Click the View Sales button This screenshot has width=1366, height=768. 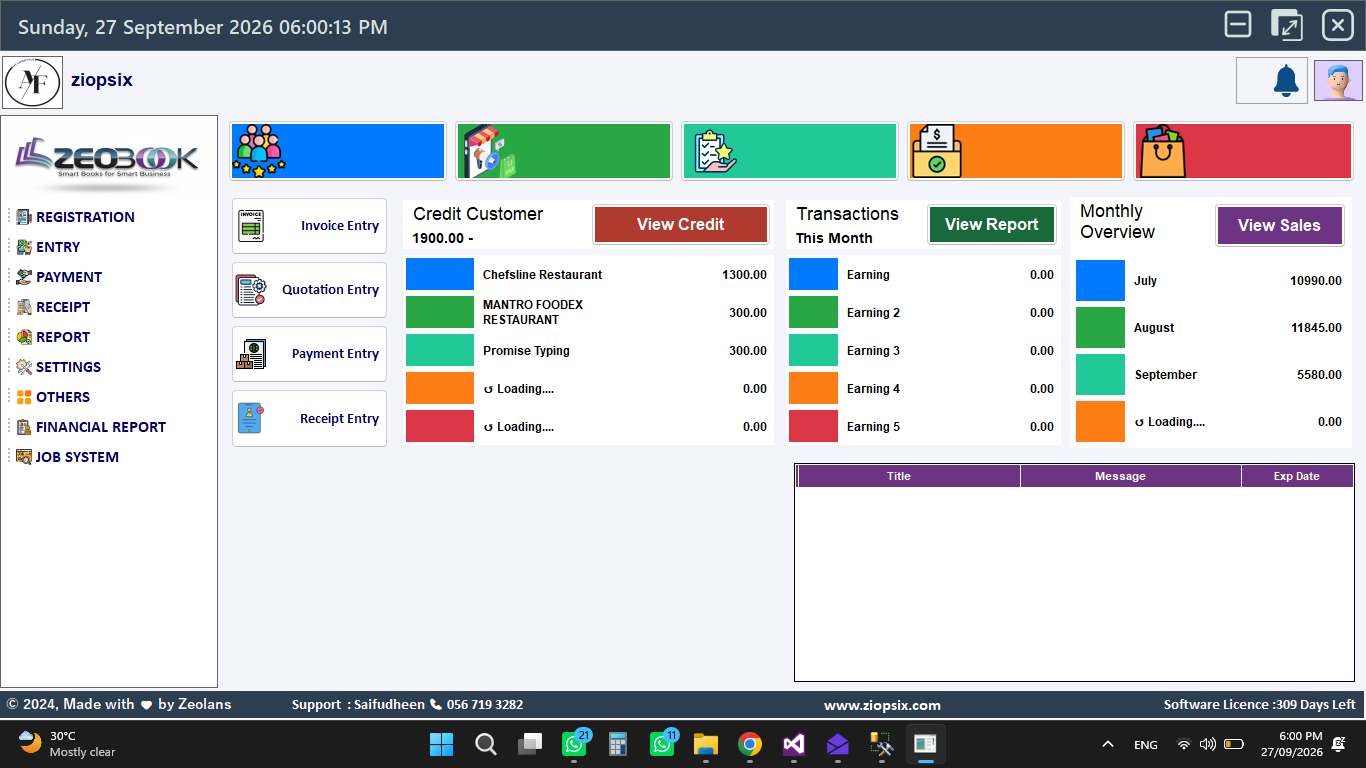(x=1279, y=226)
